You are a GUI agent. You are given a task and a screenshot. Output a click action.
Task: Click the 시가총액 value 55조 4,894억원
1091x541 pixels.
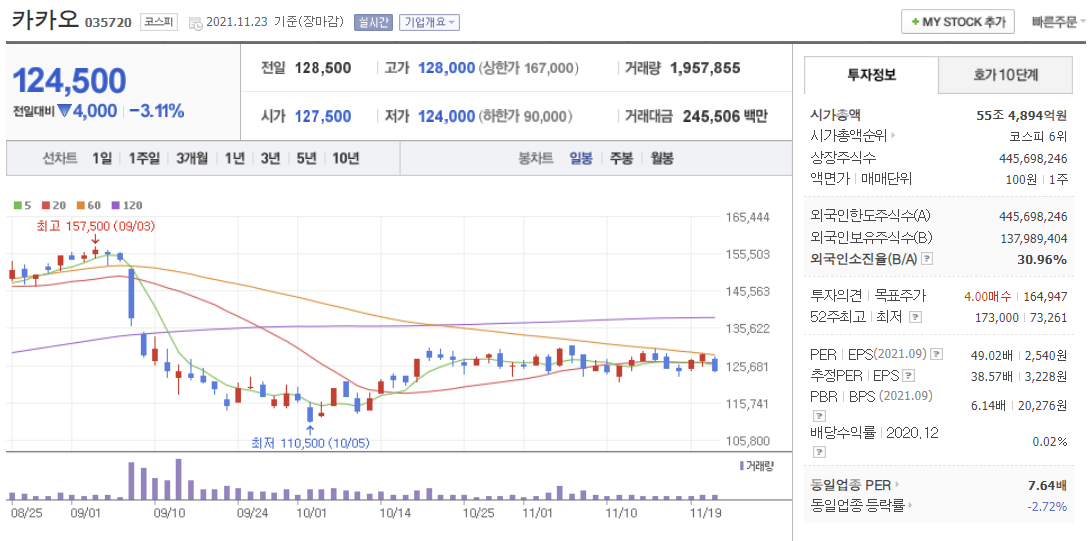coord(1022,115)
